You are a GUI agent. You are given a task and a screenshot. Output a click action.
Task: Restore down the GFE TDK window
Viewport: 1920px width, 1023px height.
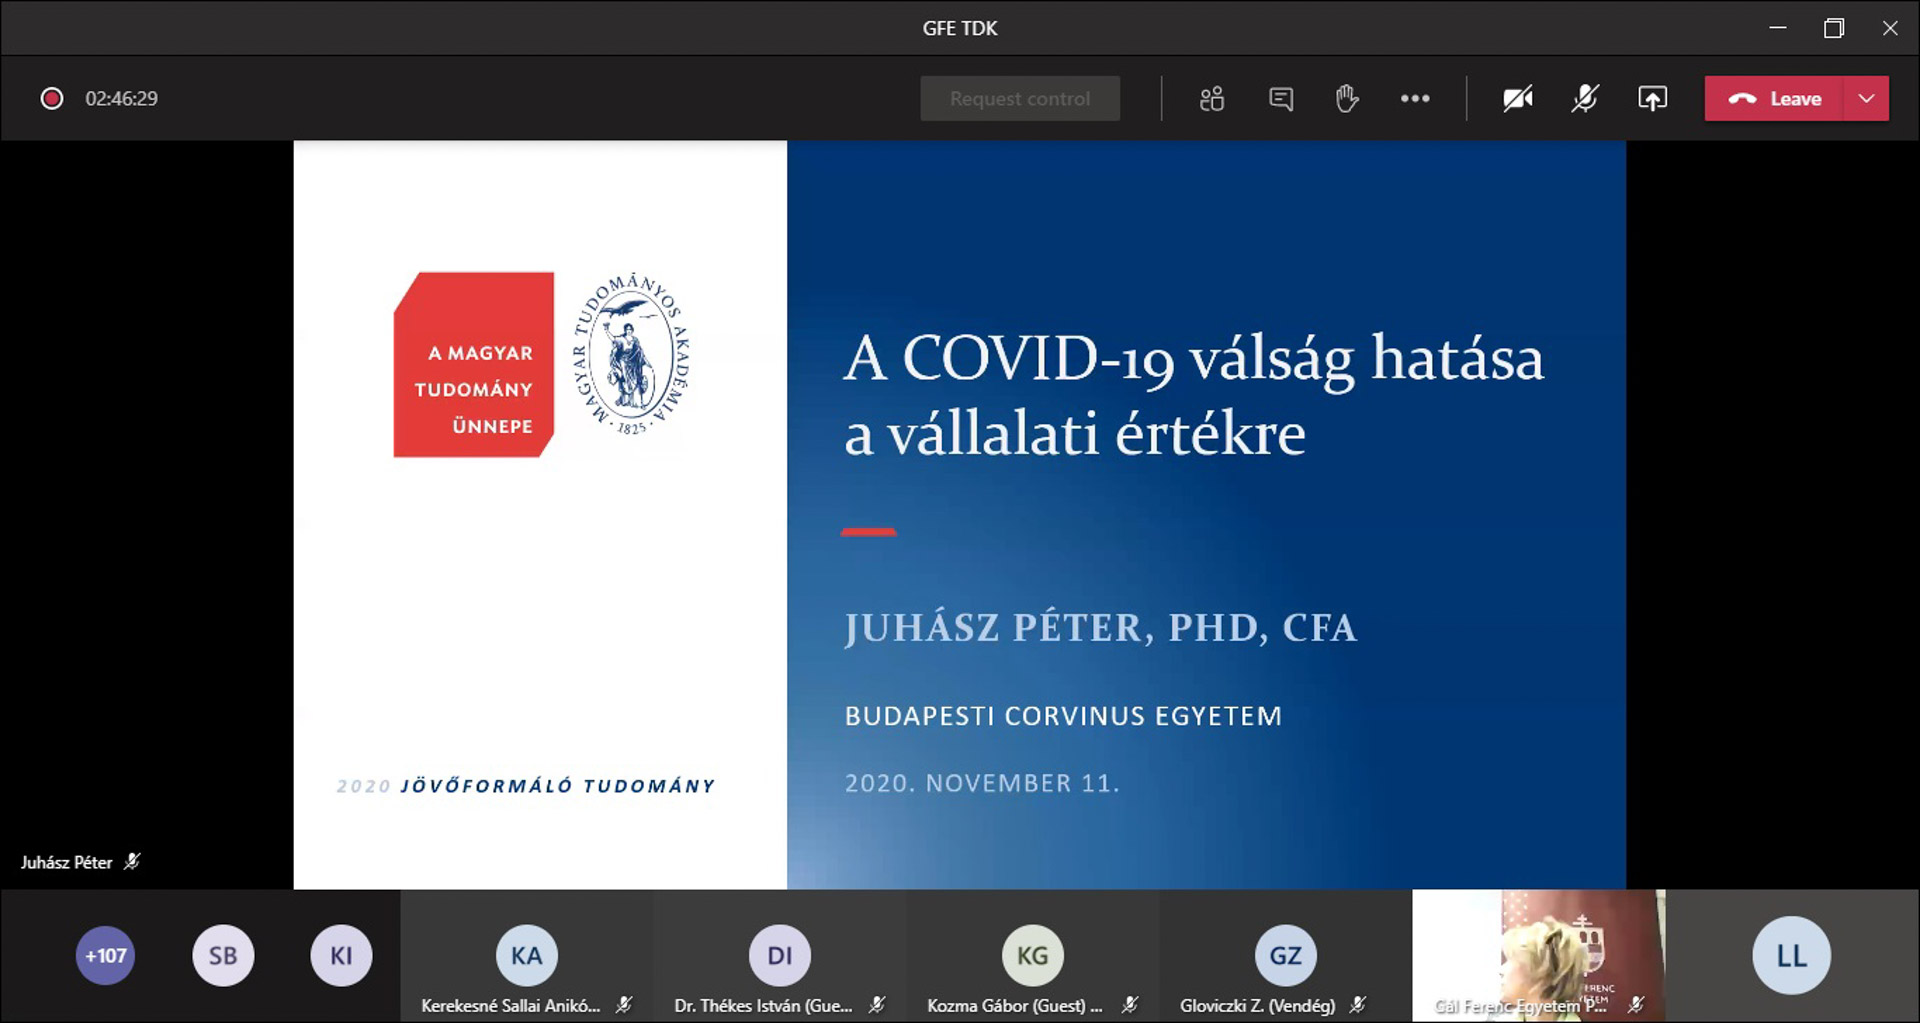1833,28
